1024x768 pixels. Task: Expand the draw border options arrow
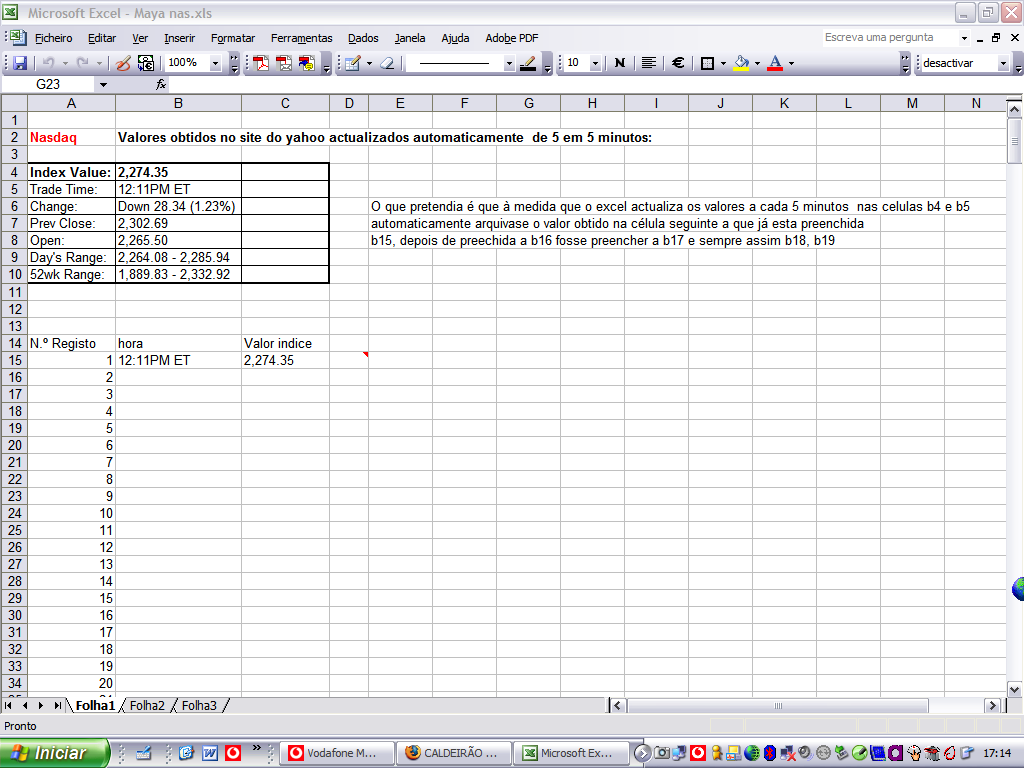[370, 63]
